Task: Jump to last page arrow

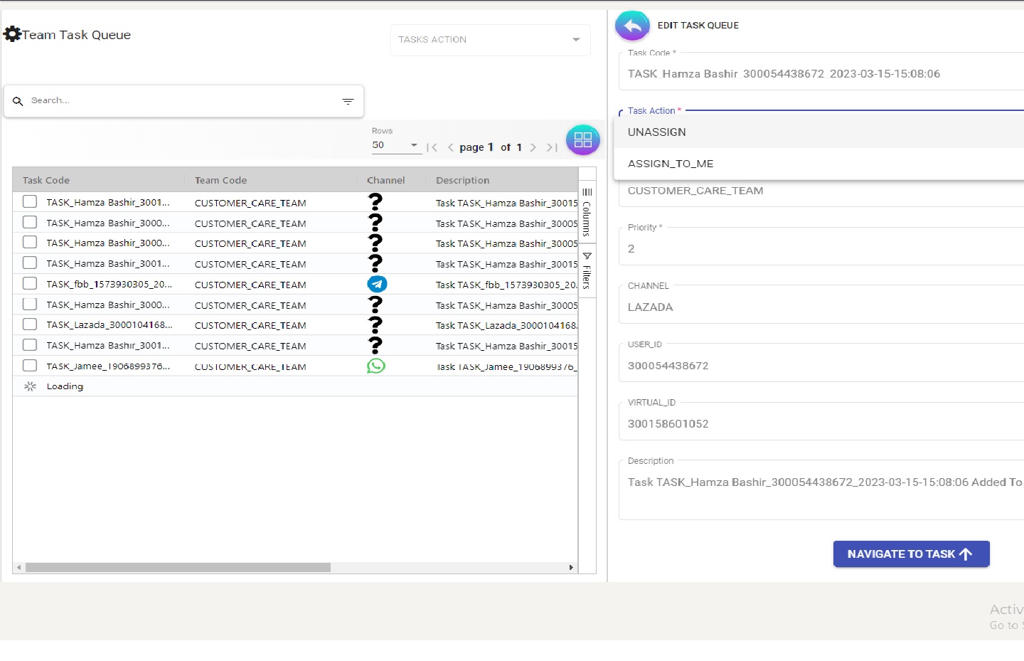Action: click(x=551, y=148)
